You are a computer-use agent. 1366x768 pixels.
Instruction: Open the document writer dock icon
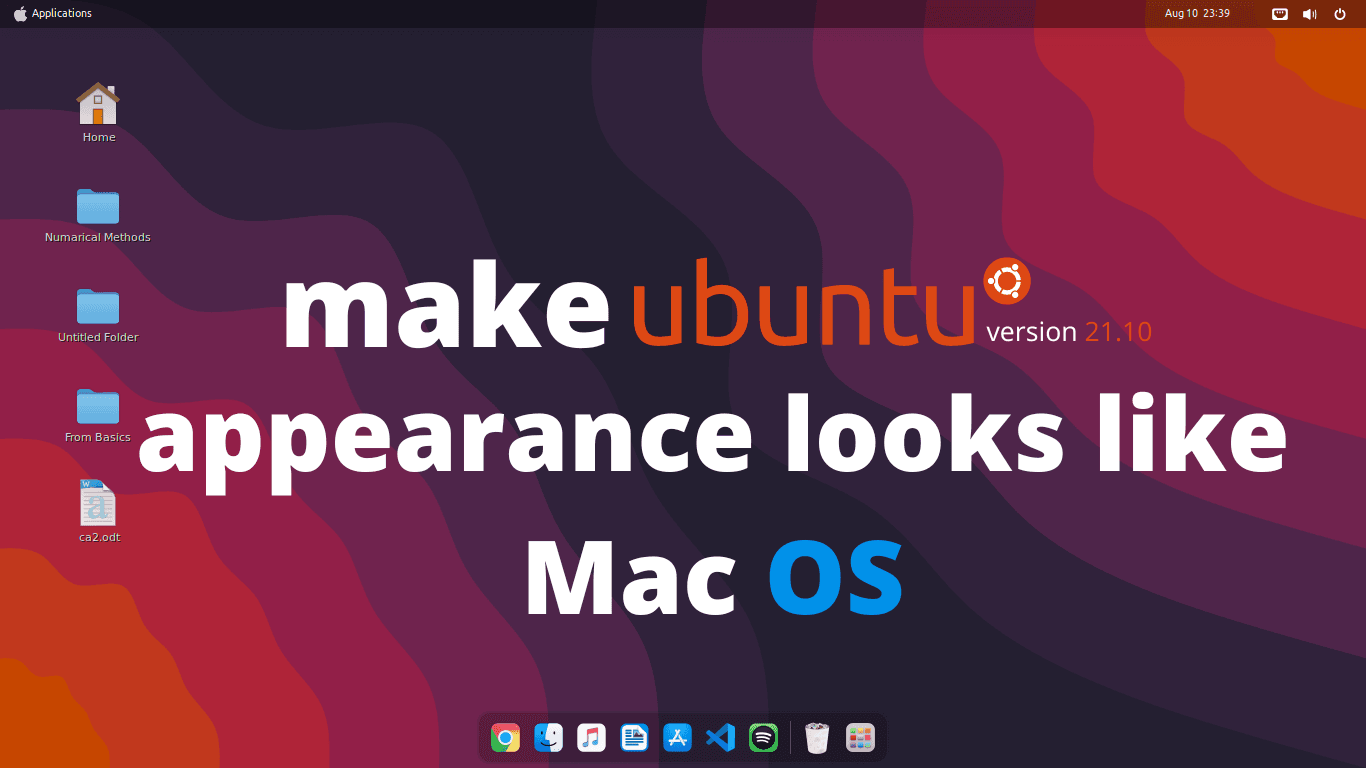tap(634, 738)
